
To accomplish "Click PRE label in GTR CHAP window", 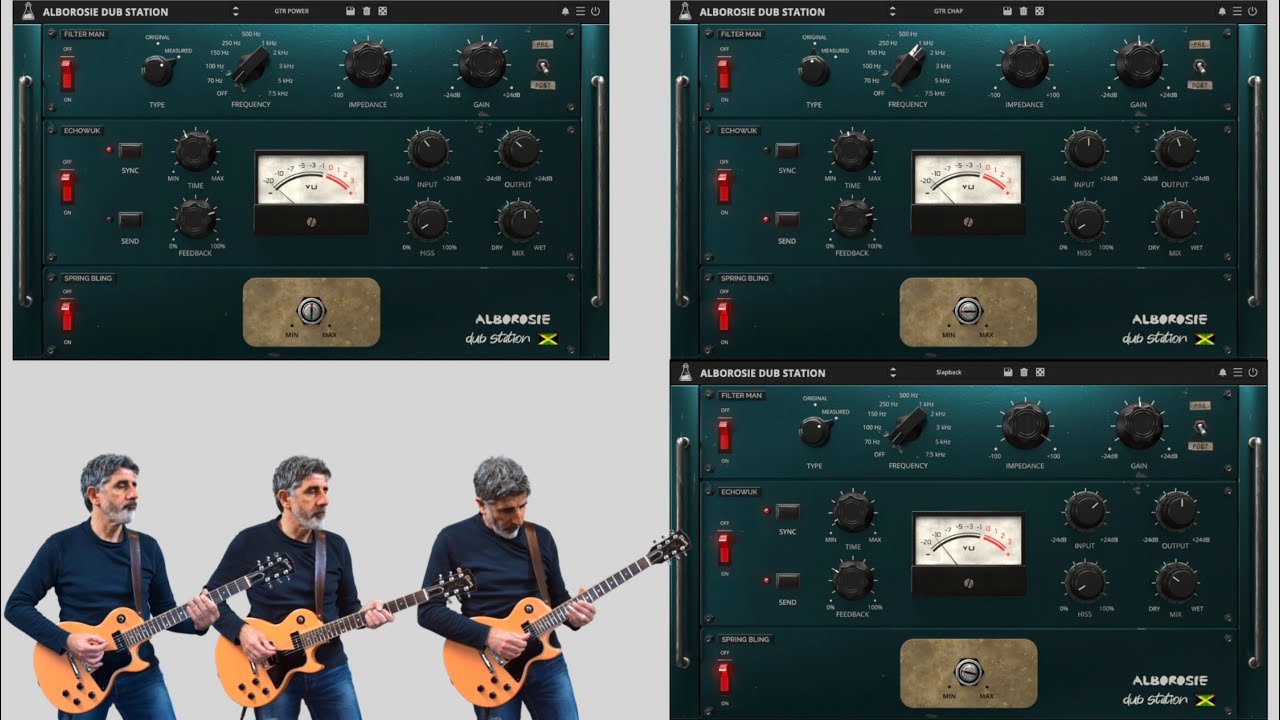I will click(1200, 44).
